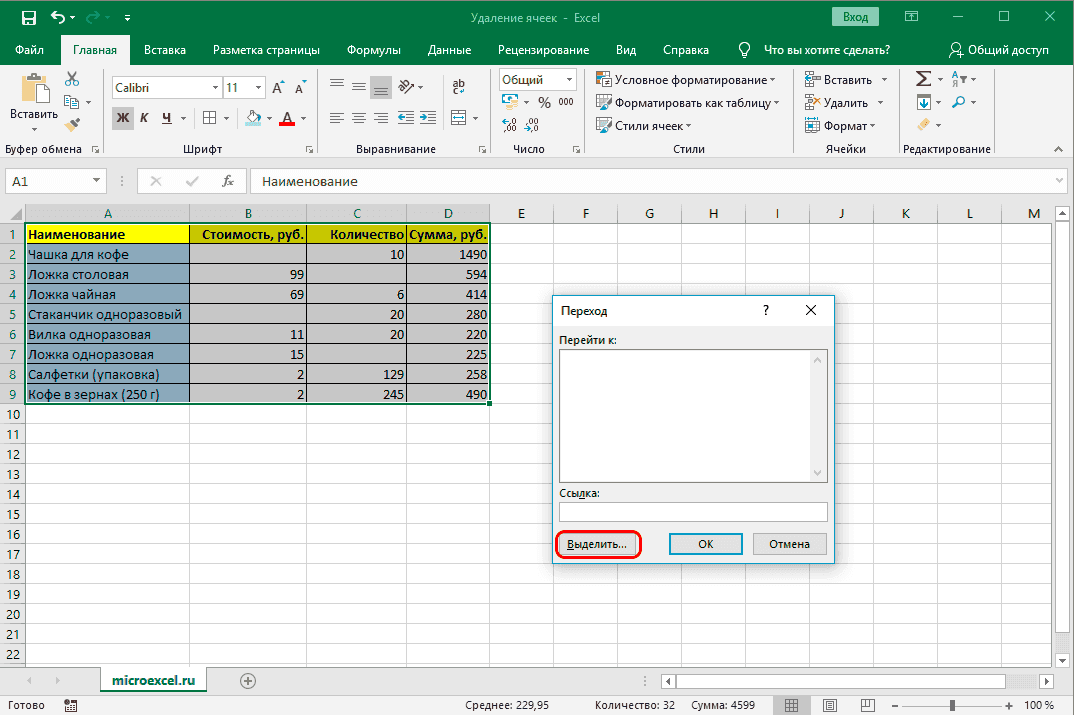Click the red font color swatch
The image size is (1074, 715).
(x=287, y=119)
